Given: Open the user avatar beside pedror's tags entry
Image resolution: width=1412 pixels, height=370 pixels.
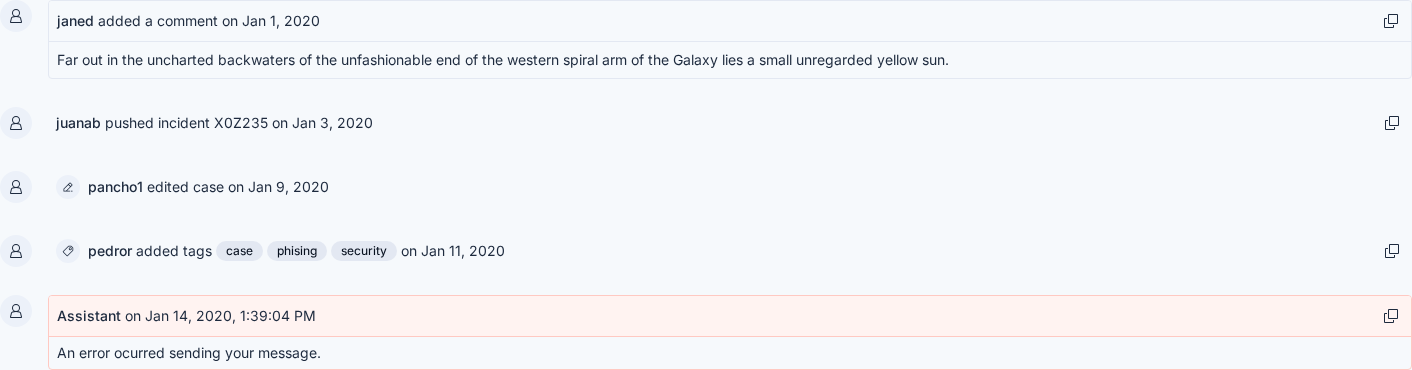Looking at the screenshot, I should click(x=16, y=251).
